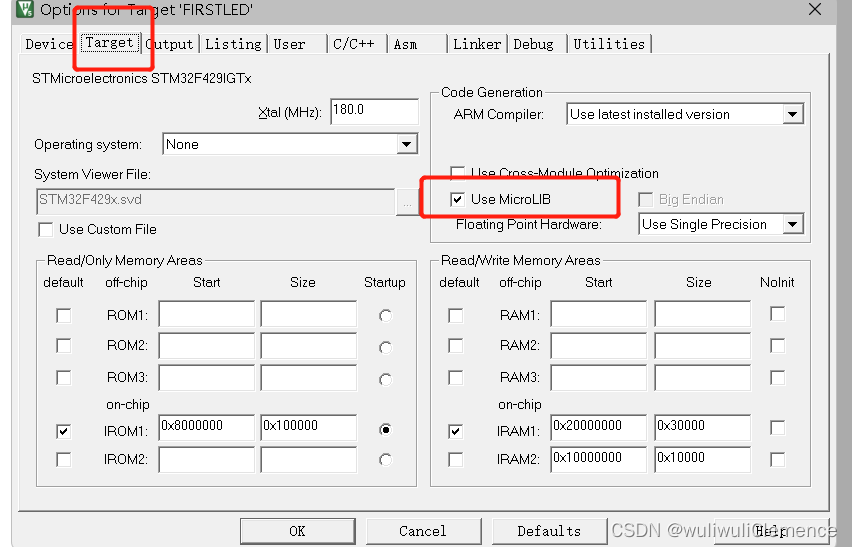852x547 pixels.
Task: Toggle the IRAM1 default checkbox
Action: click(455, 432)
